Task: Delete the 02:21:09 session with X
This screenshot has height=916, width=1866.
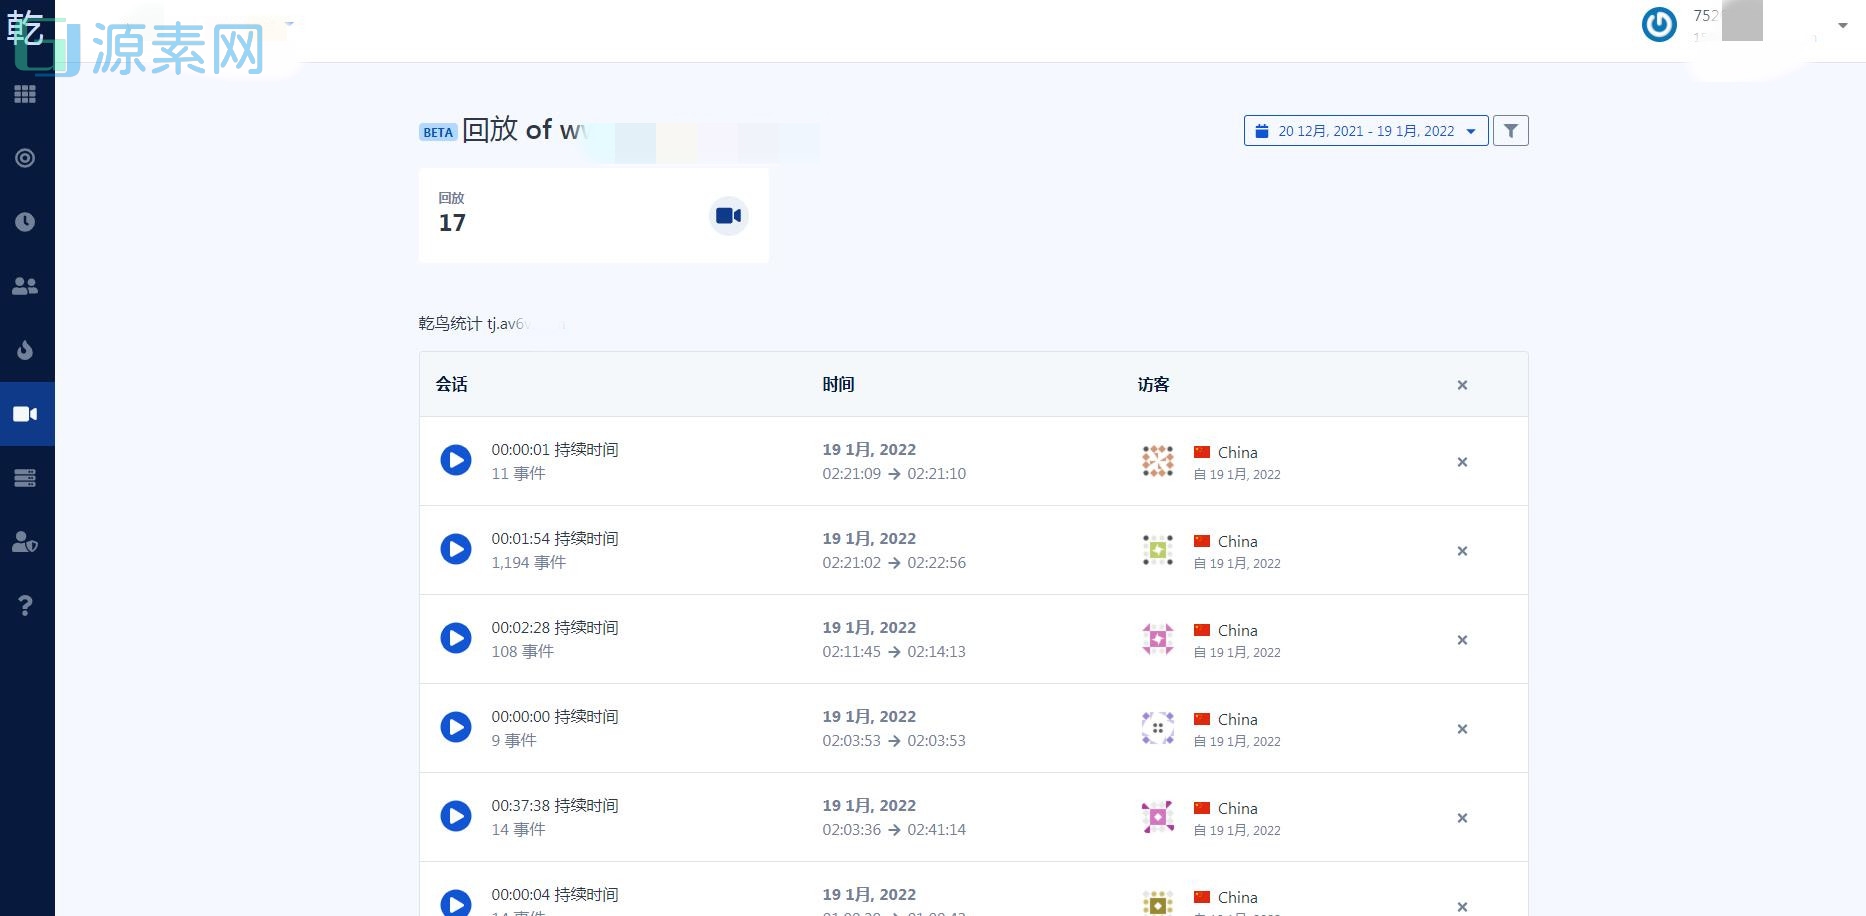Action: pyautogui.click(x=1462, y=462)
